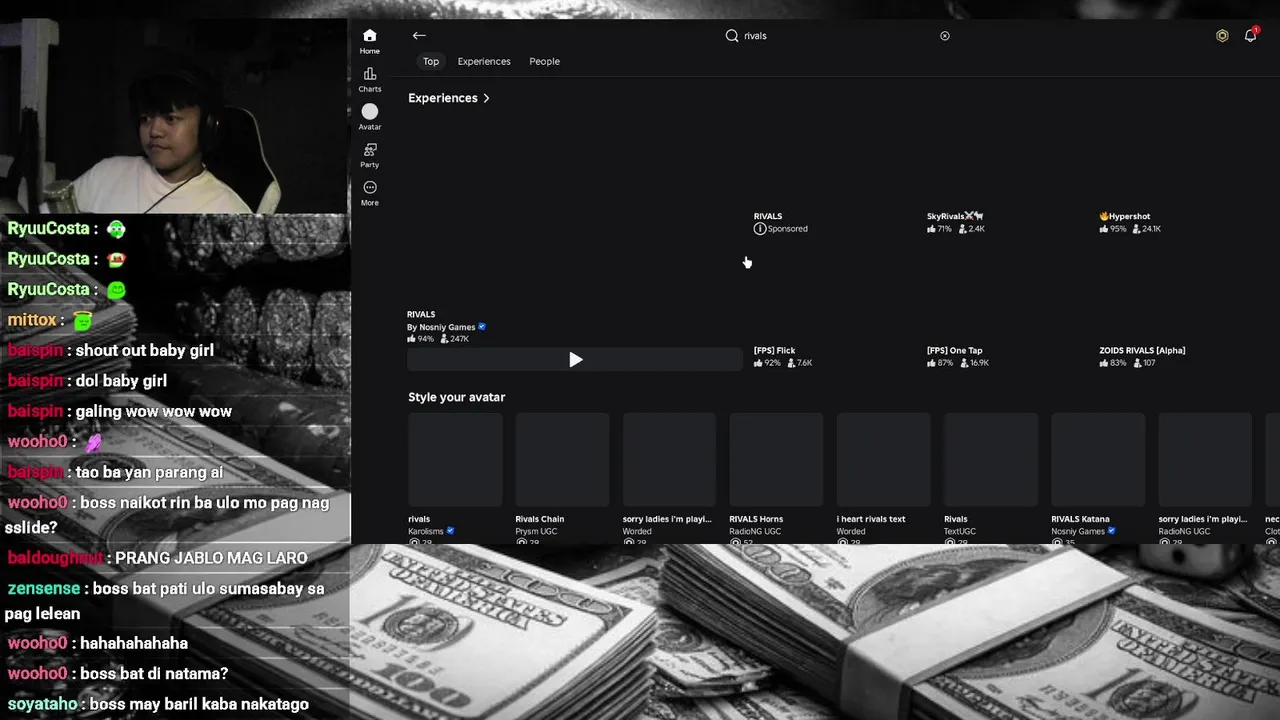Click verified badge next to Nosniy Games
The image size is (1280, 720).
(x=482, y=327)
